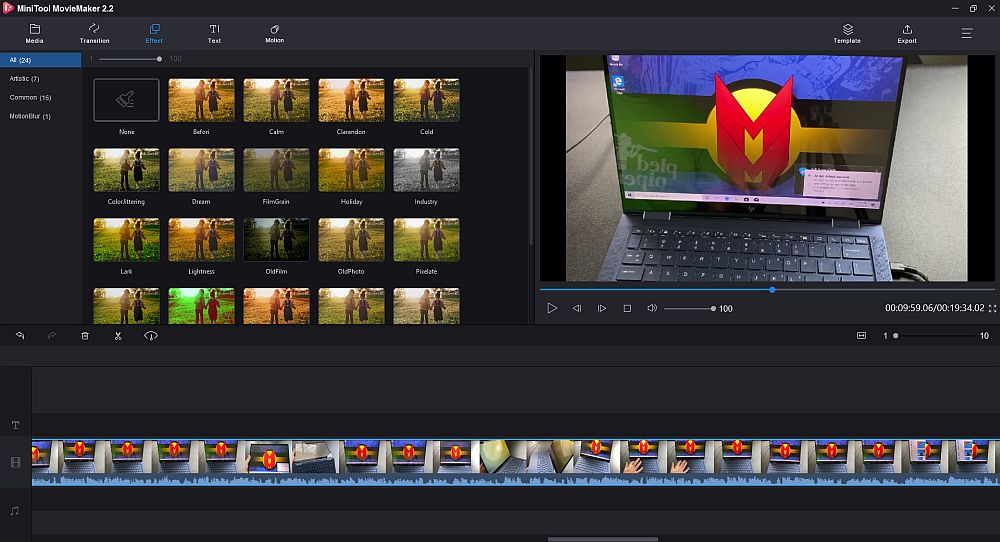Apply the Befori effect
This screenshot has height=542, width=1000.
(202, 100)
